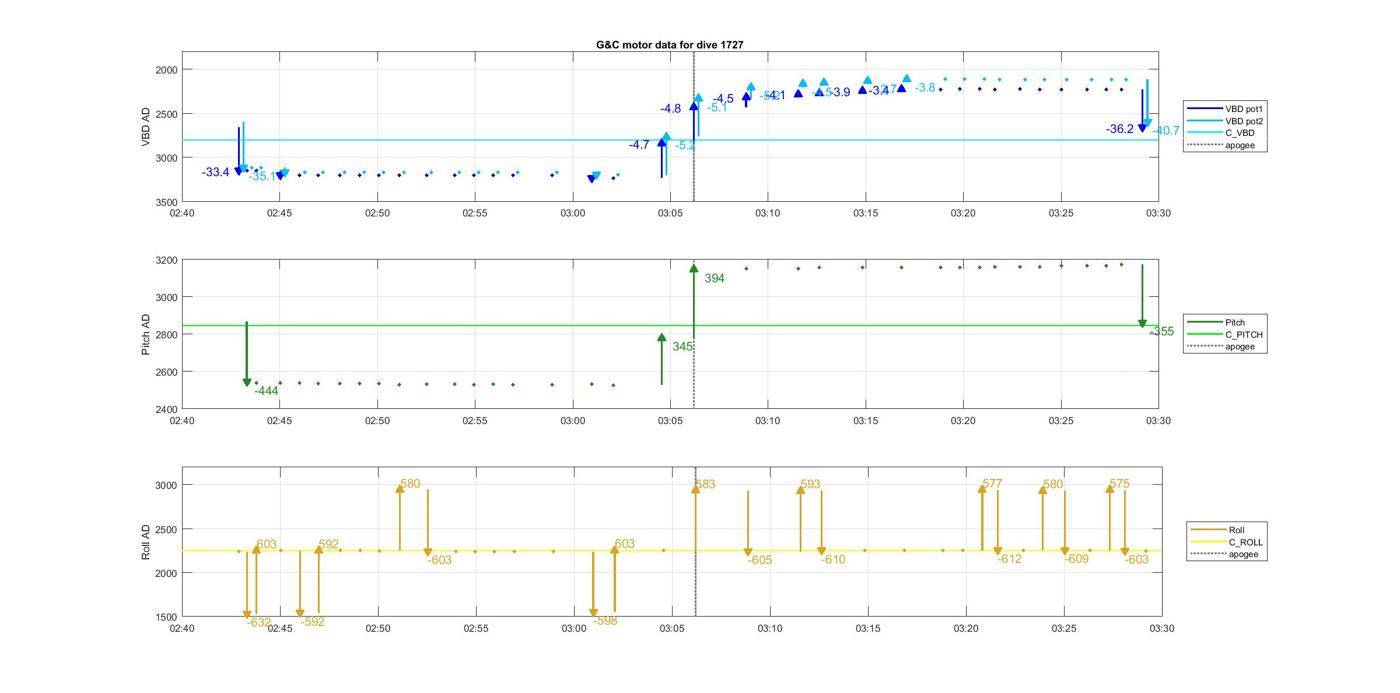
Task: Click the -355 data label in Pitch plot
Action: [1162, 331]
